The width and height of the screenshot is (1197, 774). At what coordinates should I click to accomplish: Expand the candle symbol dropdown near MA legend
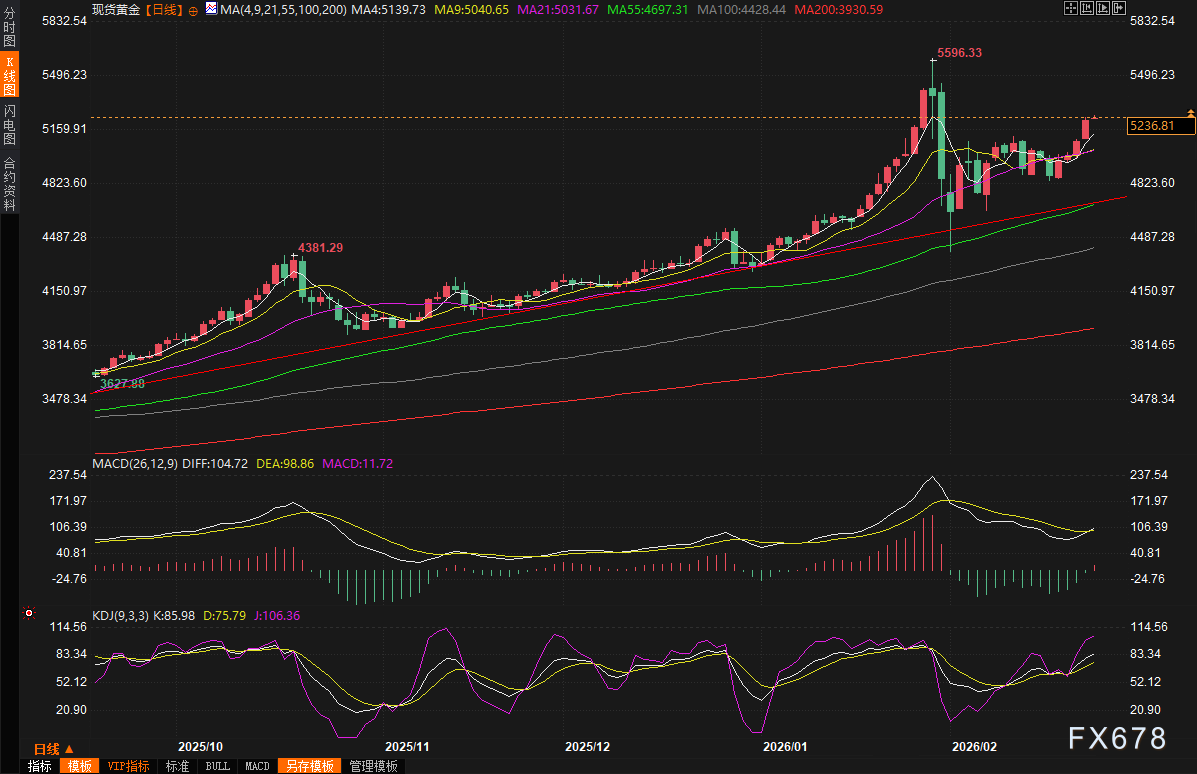tap(210, 8)
